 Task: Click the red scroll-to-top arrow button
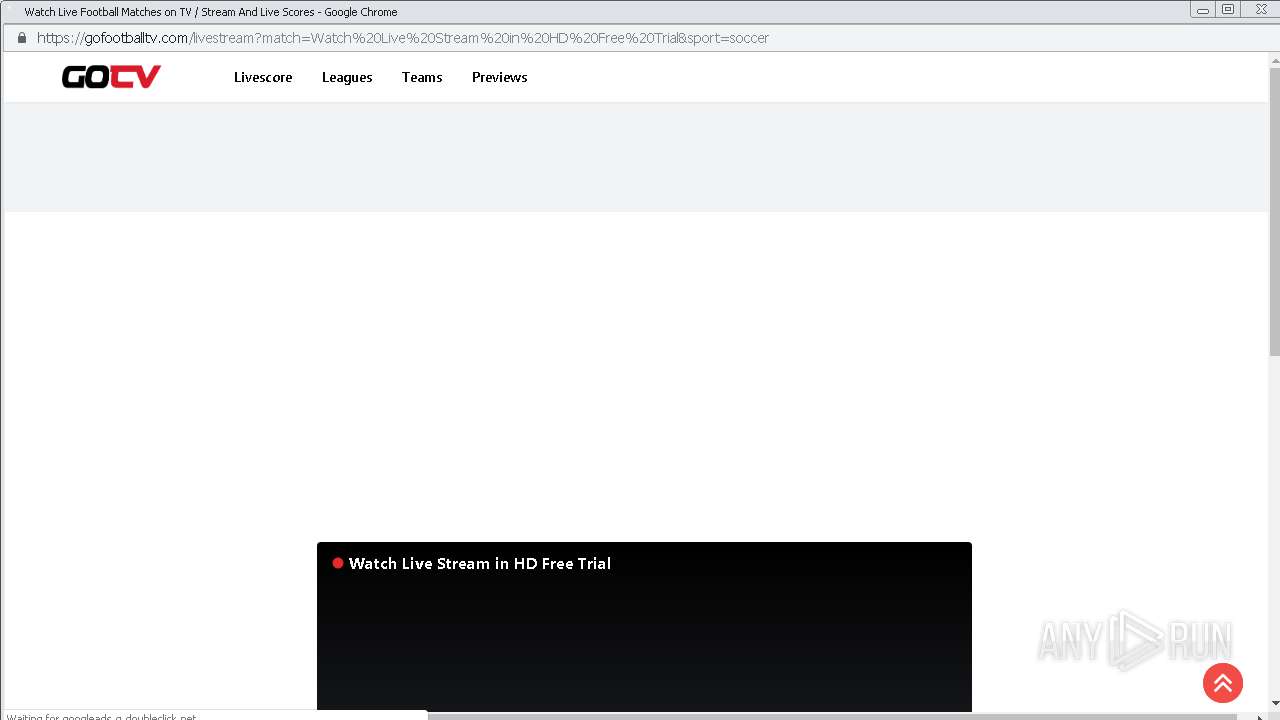click(1222, 683)
